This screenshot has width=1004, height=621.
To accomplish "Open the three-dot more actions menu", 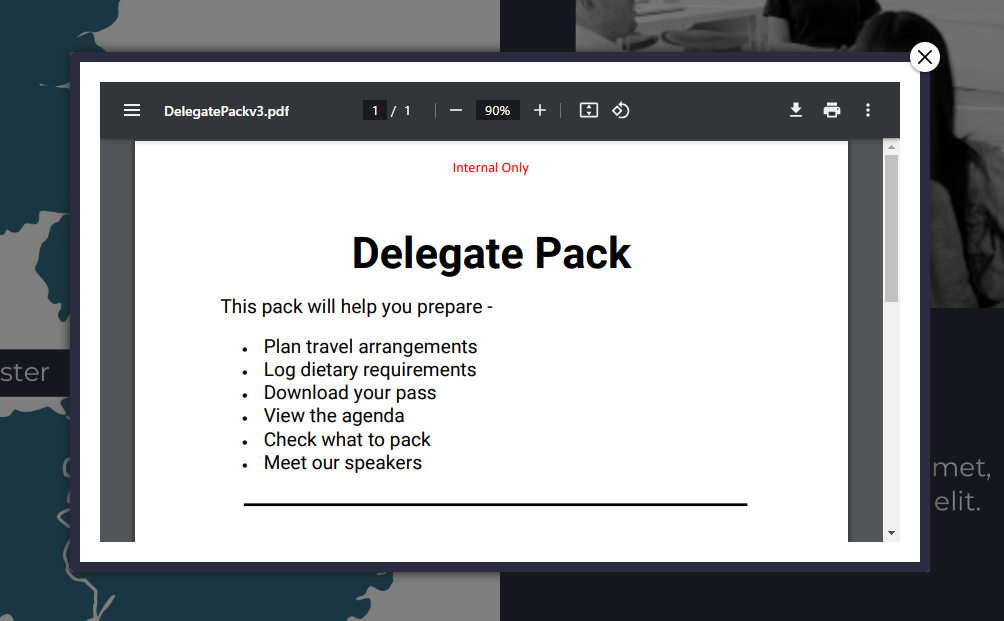I will point(868,110).
